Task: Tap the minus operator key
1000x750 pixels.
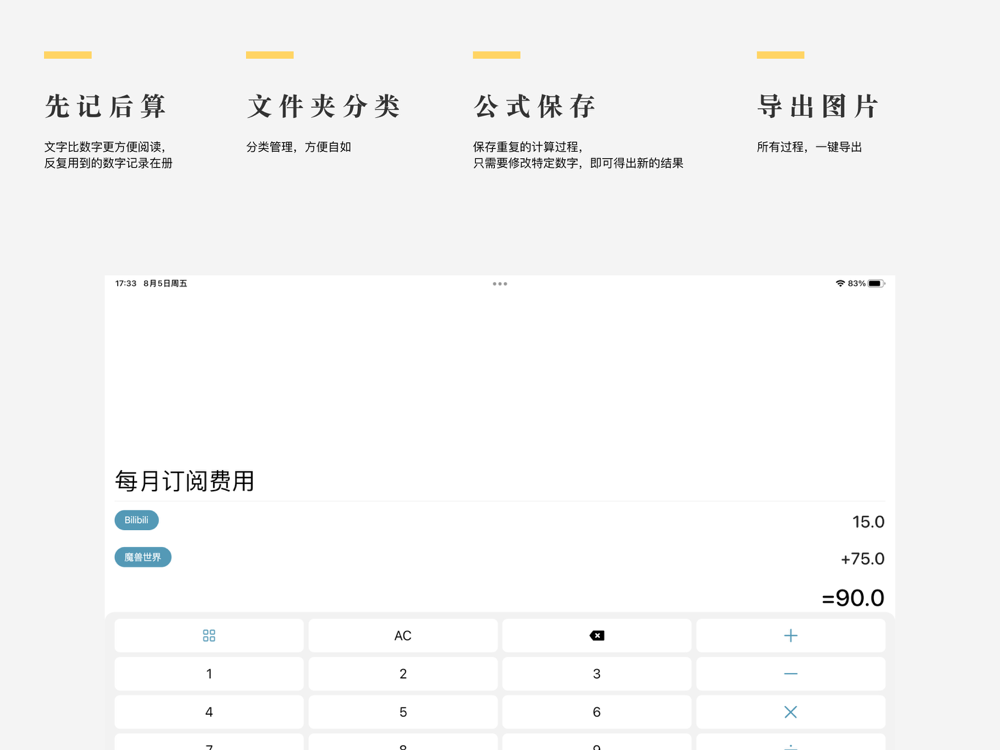Action: pos(791,673)
